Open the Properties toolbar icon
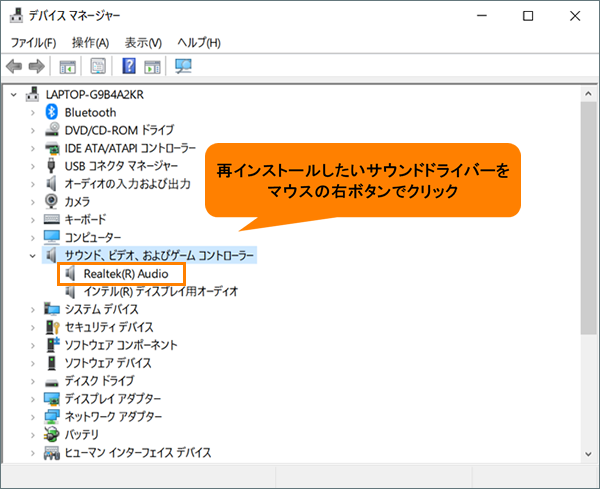Image resolution: width=600 pixels, height=489 pixels. point(98,66)
